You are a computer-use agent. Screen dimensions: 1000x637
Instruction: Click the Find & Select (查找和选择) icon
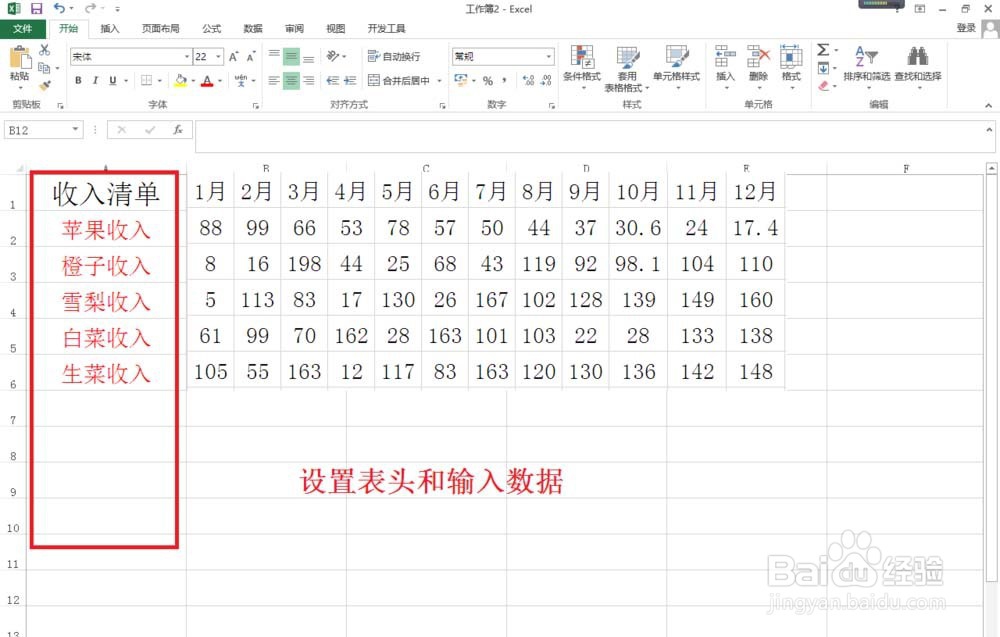(x=917, y=60)
